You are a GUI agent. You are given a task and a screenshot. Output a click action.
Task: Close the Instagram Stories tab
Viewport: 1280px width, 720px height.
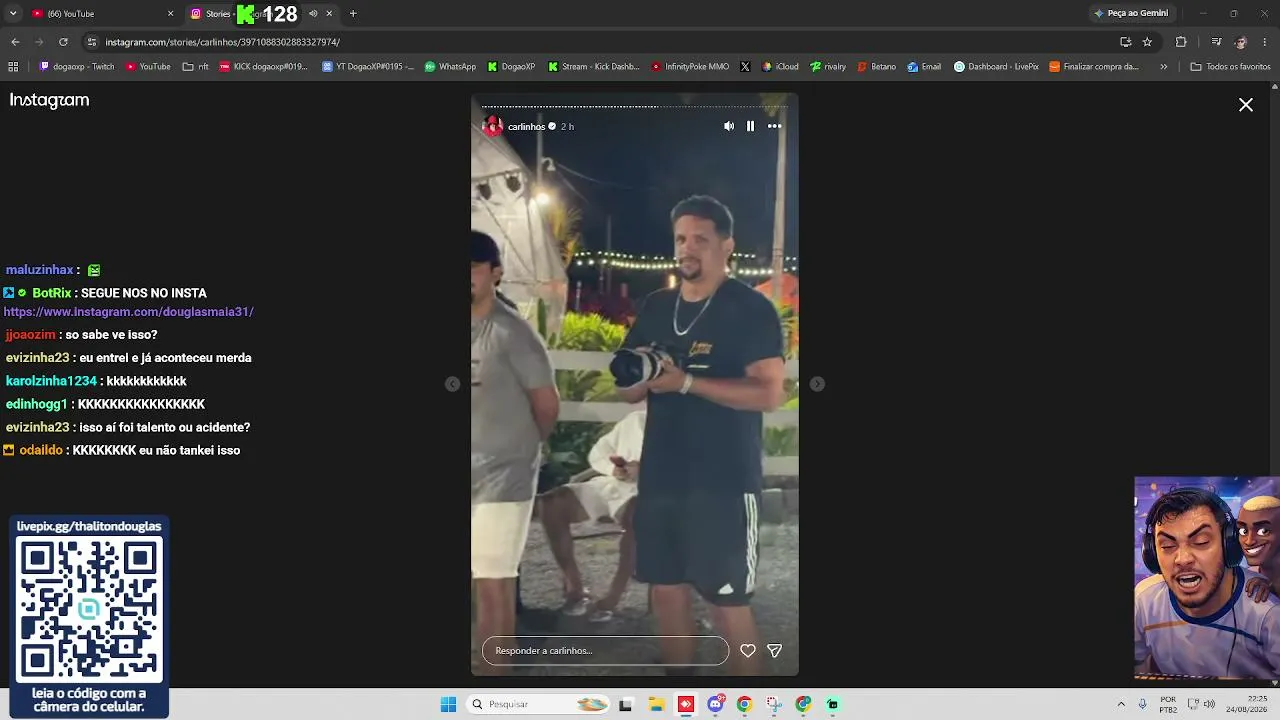point(329,14)
